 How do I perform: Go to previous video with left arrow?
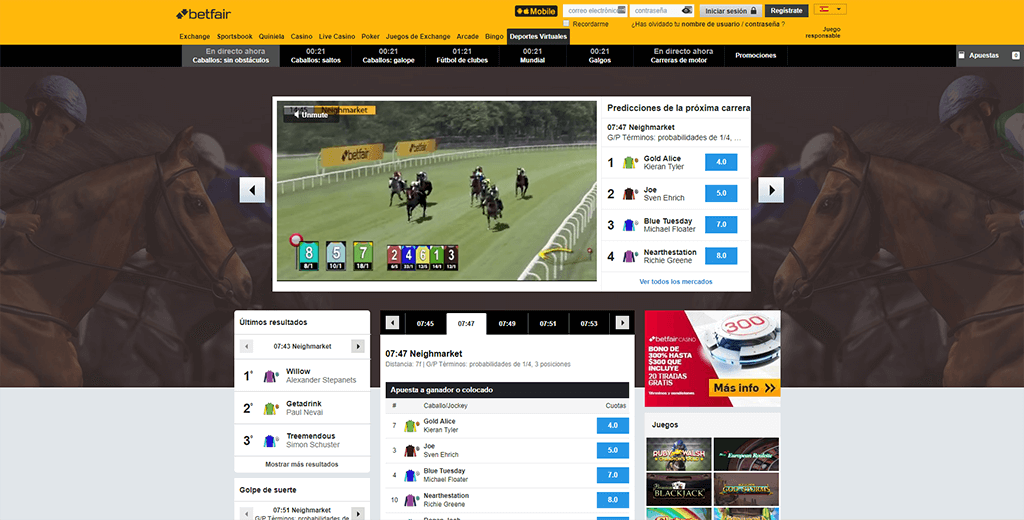[252, 190]
